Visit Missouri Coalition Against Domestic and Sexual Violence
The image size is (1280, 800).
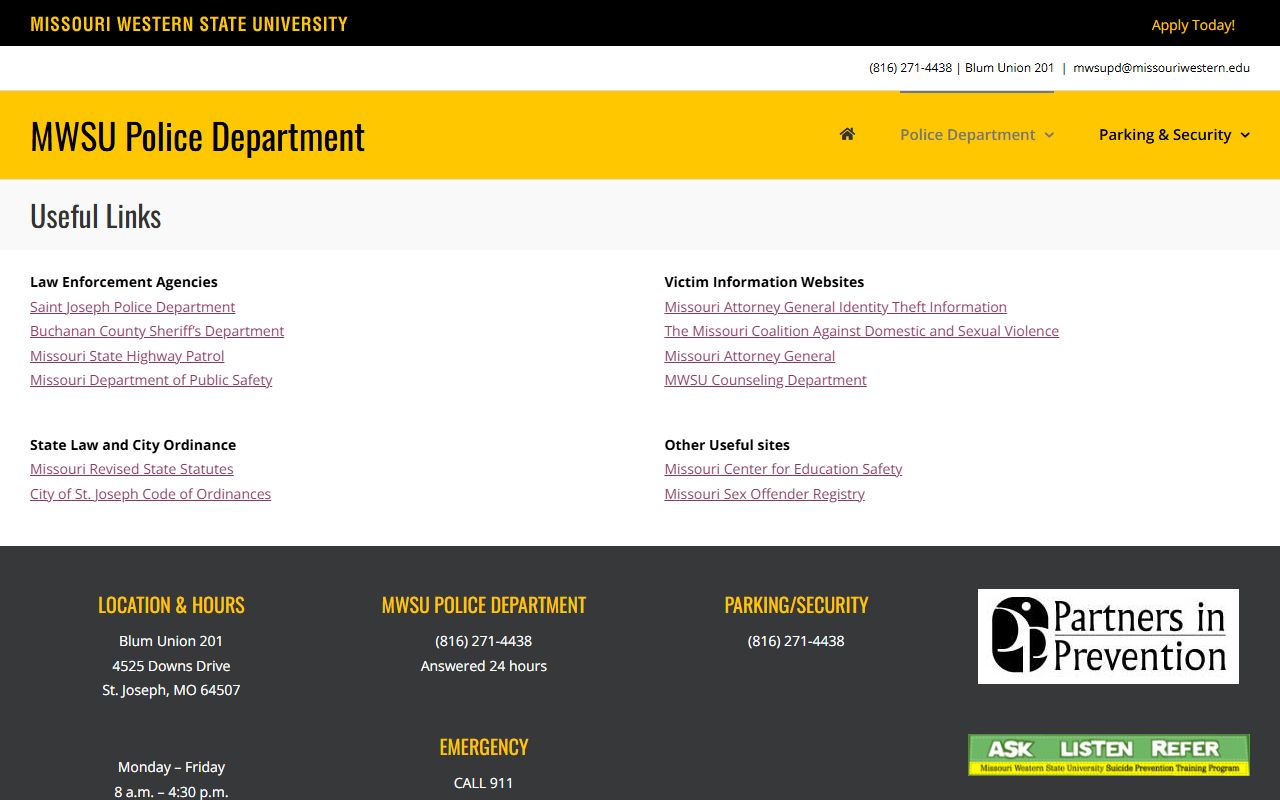[x=861, y=331]
